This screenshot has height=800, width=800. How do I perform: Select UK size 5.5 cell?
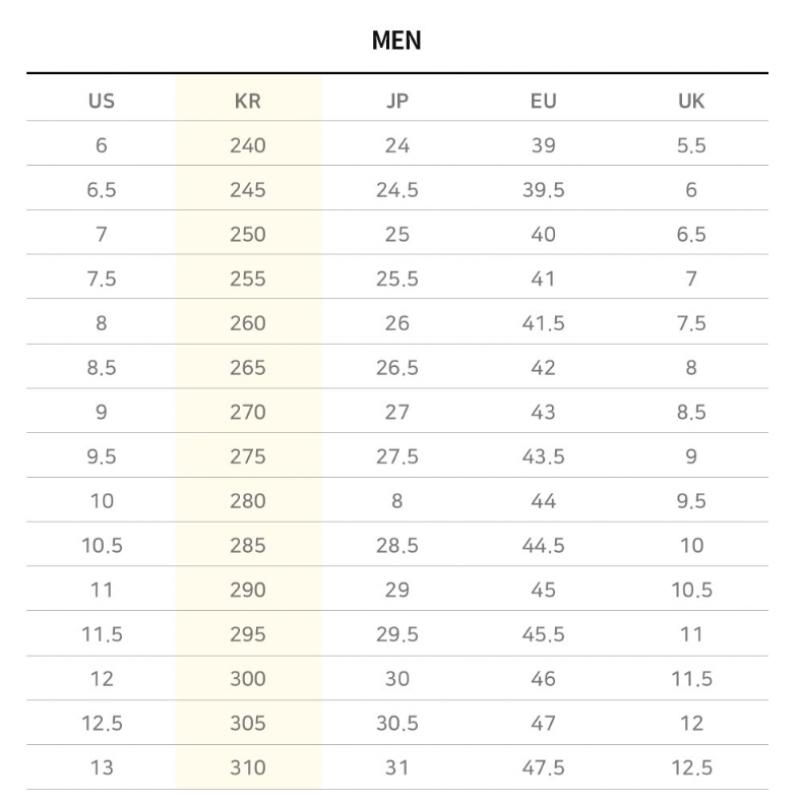[x=691, y=146]
